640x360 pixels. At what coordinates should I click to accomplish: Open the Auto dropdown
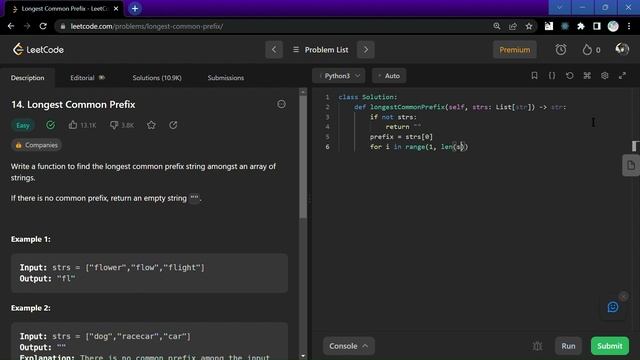pos(389,76)
